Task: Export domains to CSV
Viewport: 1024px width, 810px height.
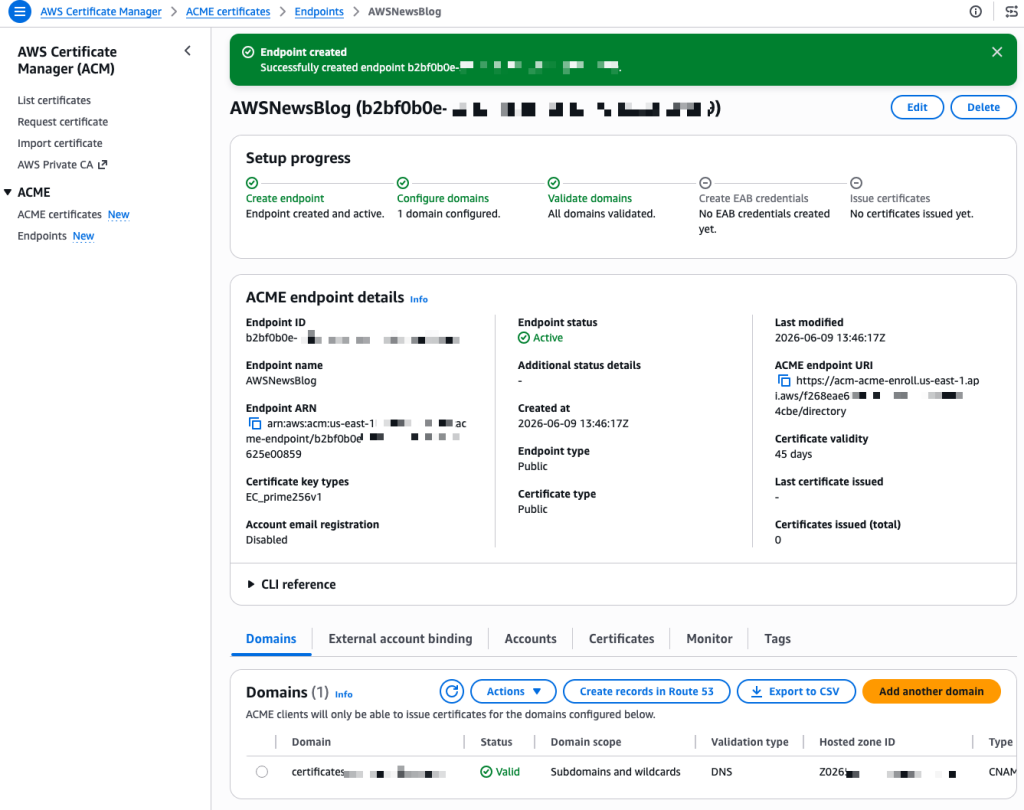Action: (x=796, y=691)
